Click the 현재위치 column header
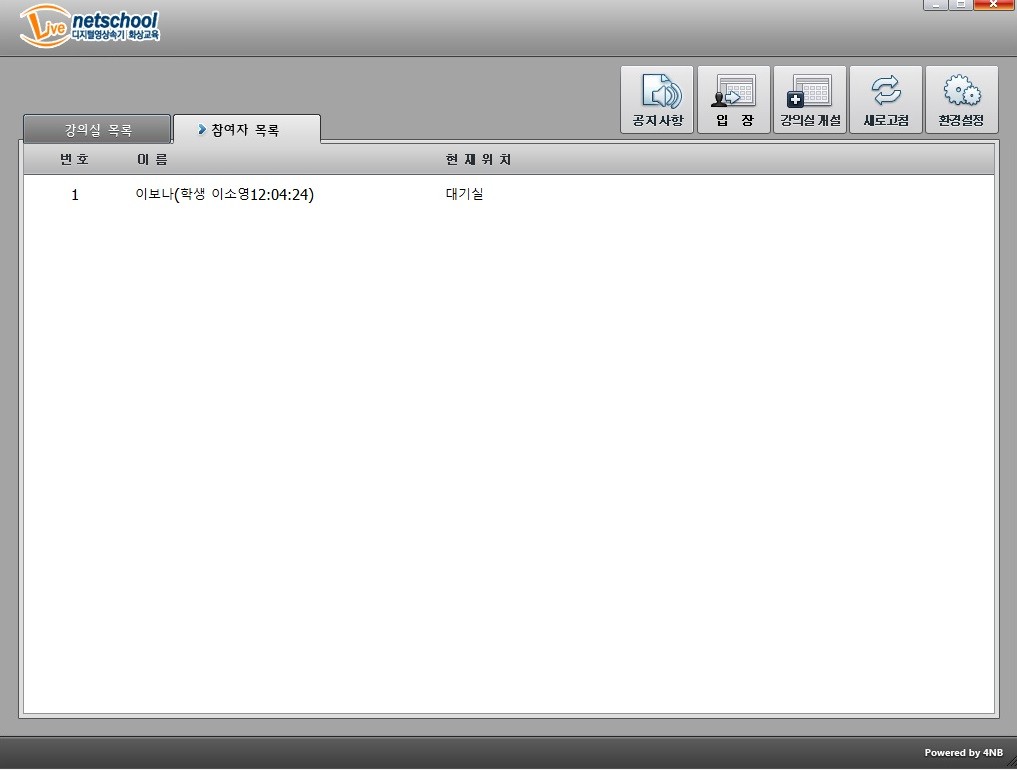The image size is (1017, 770). [478, 160]
